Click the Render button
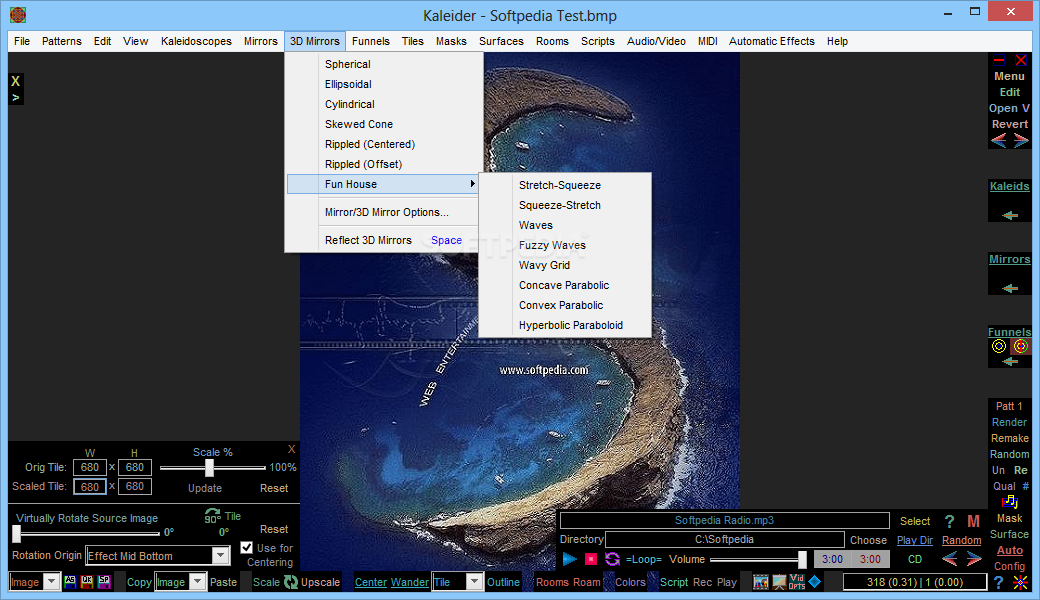 [1009, 422]
